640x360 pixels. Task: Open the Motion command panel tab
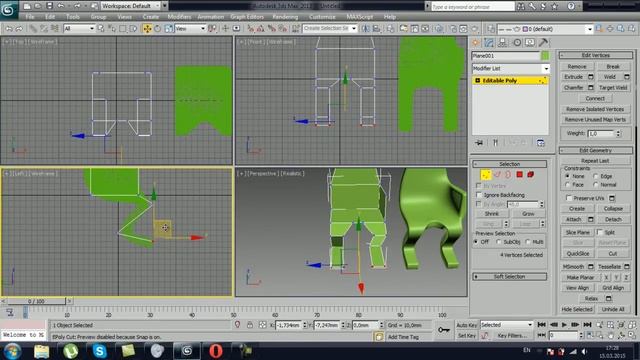click(x=517, y=42)
